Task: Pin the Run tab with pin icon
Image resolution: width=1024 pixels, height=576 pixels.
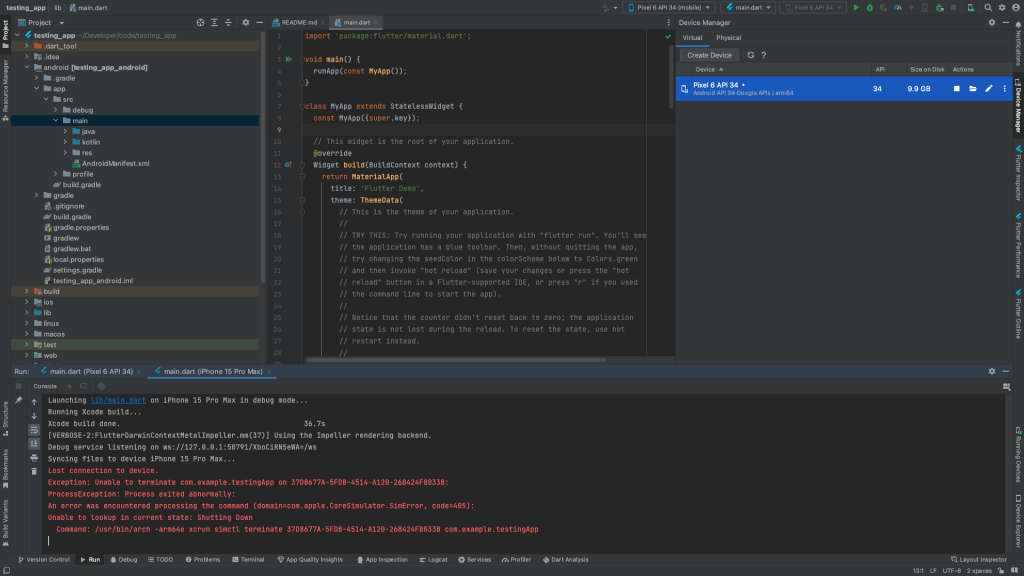Action: pyautogui.click(x=18, y=400)
